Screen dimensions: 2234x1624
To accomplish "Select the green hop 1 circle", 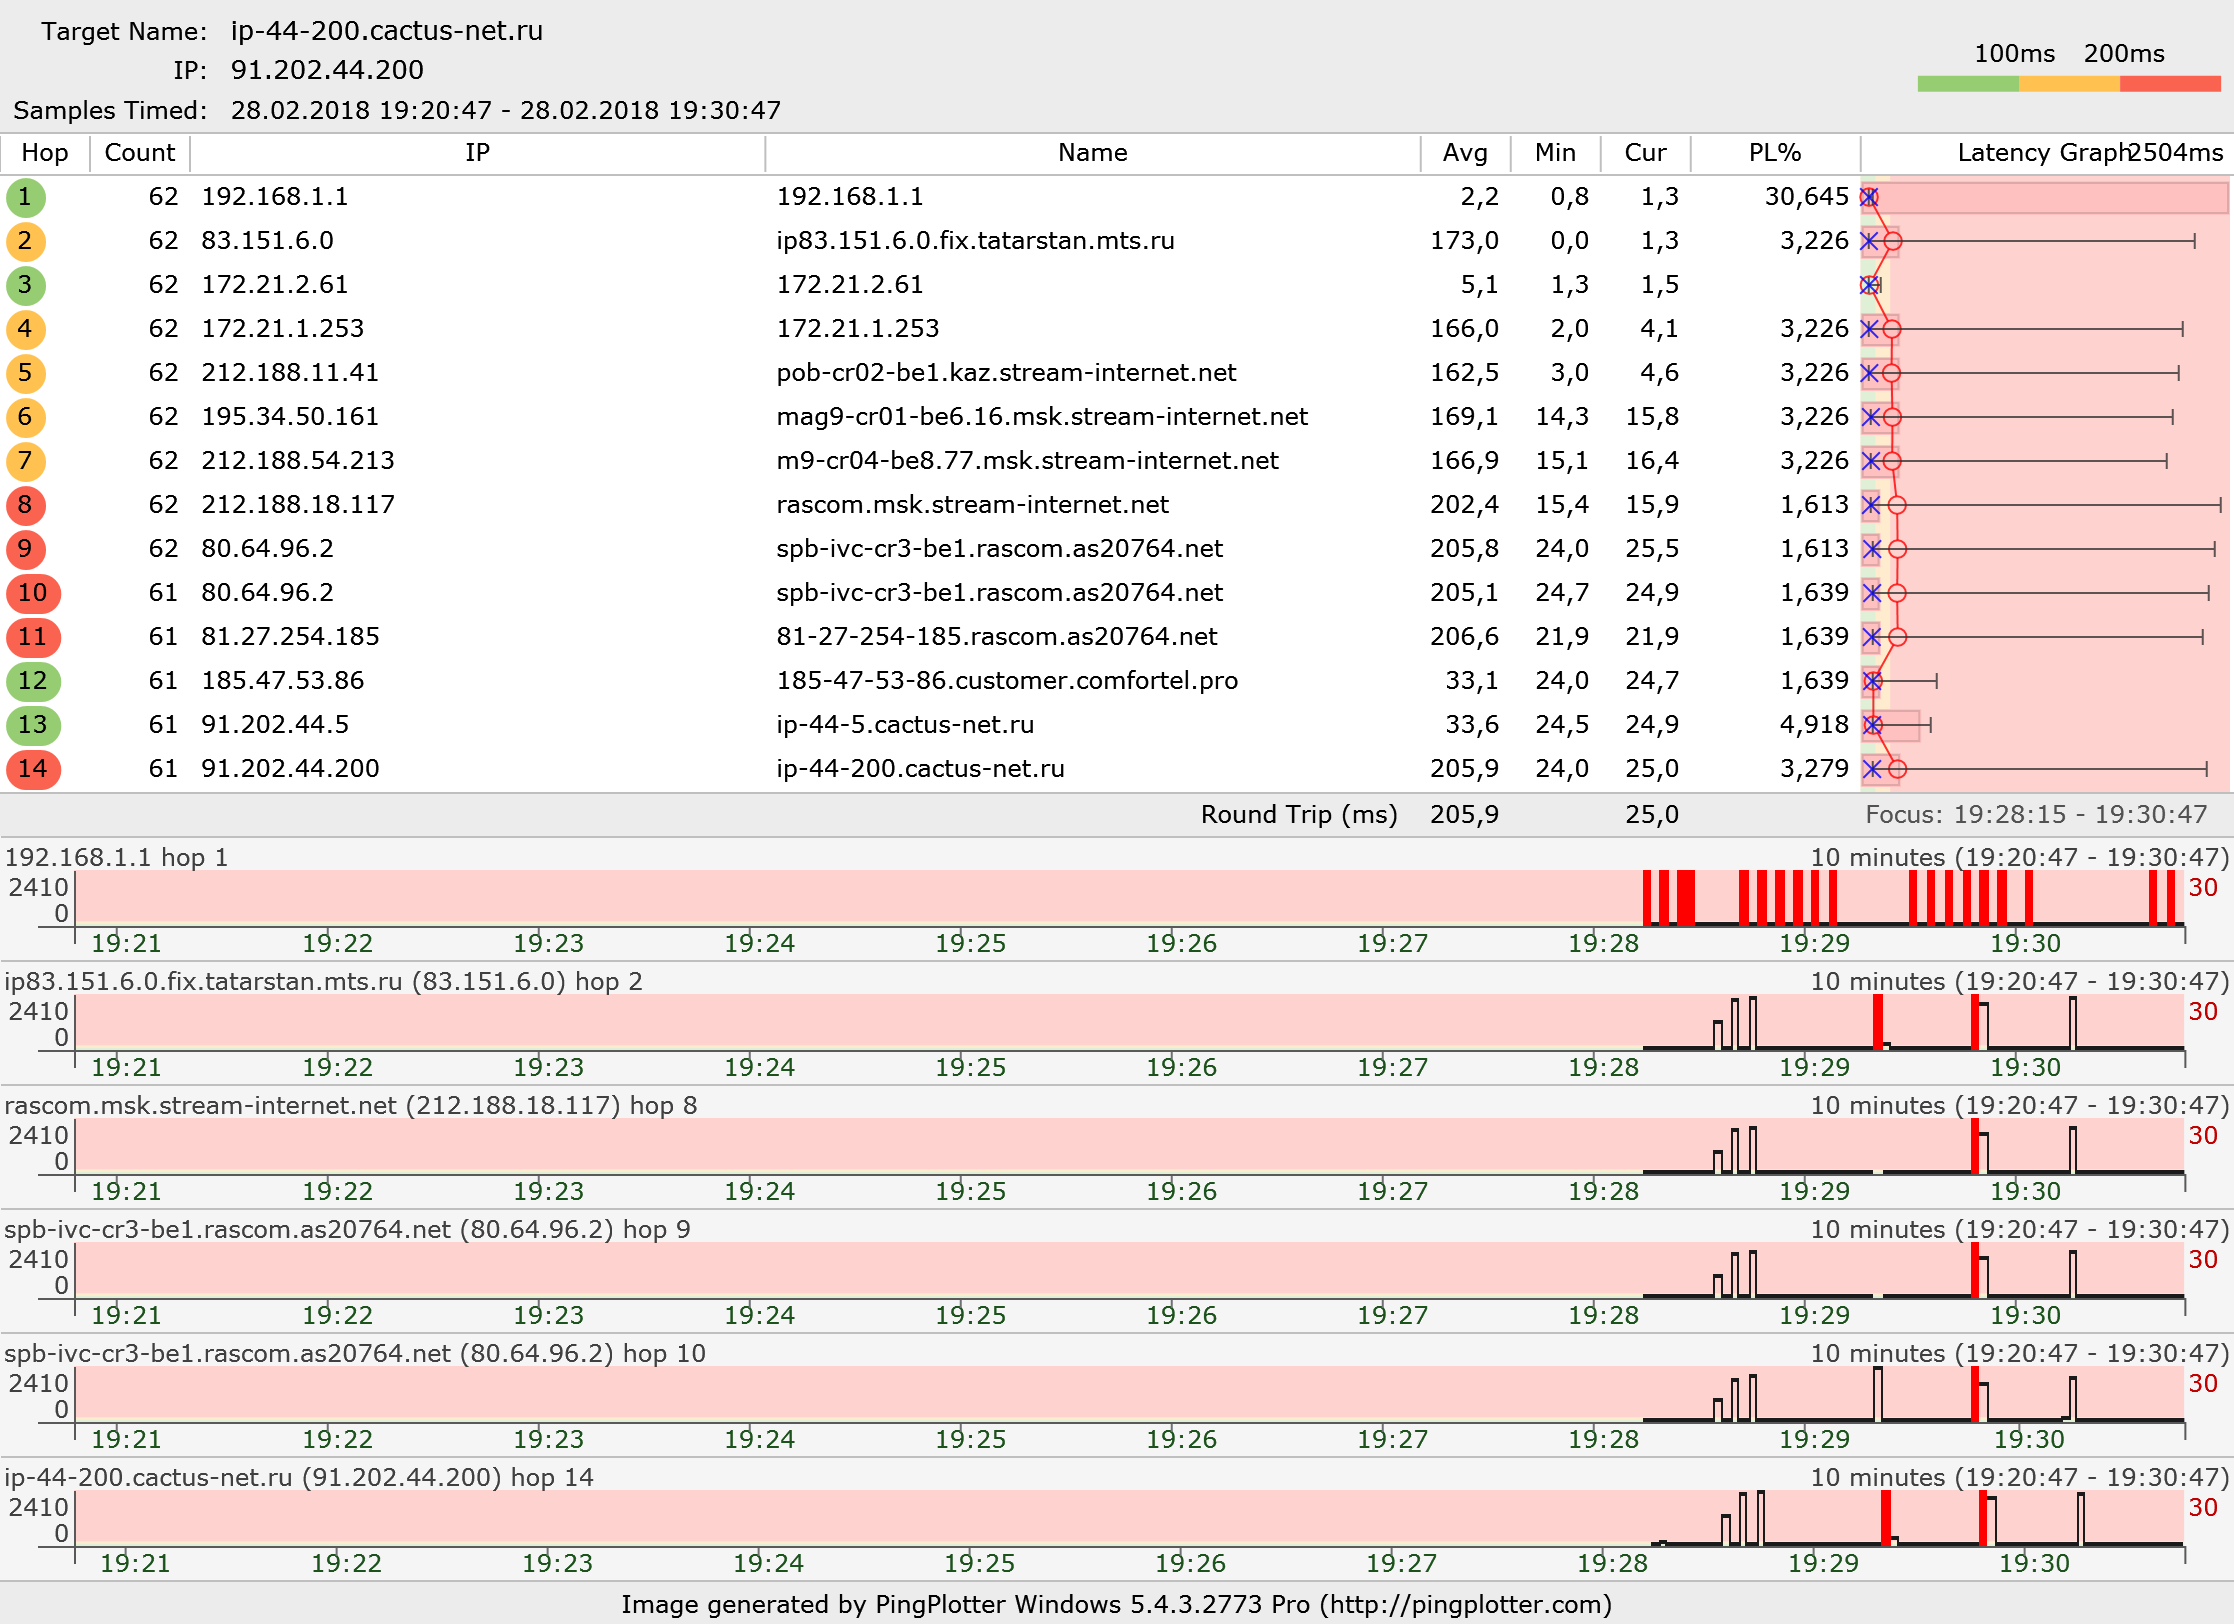I will click(25, 197).
